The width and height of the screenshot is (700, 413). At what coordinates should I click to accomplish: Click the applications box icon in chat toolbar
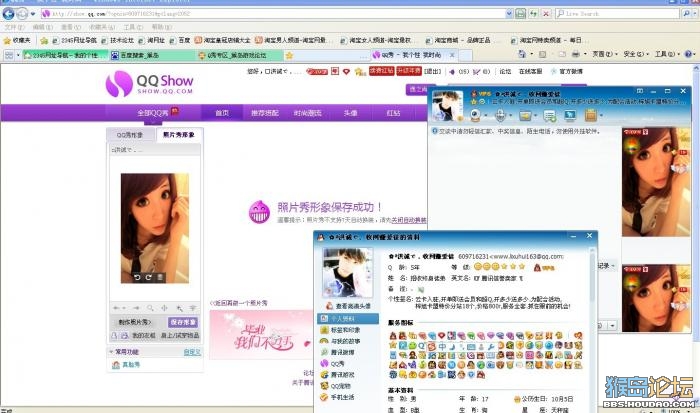[x=591, y=116]
